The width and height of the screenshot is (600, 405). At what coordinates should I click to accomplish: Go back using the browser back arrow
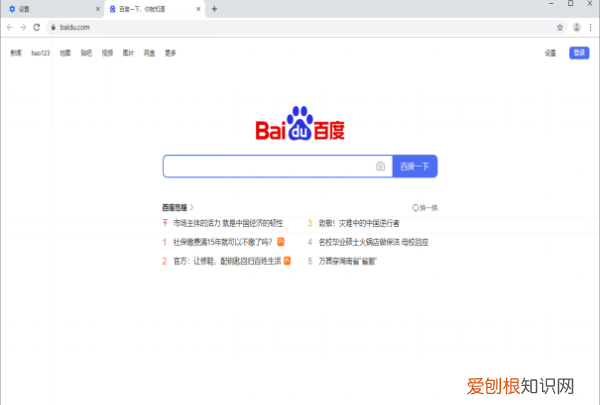pos(10,27)
